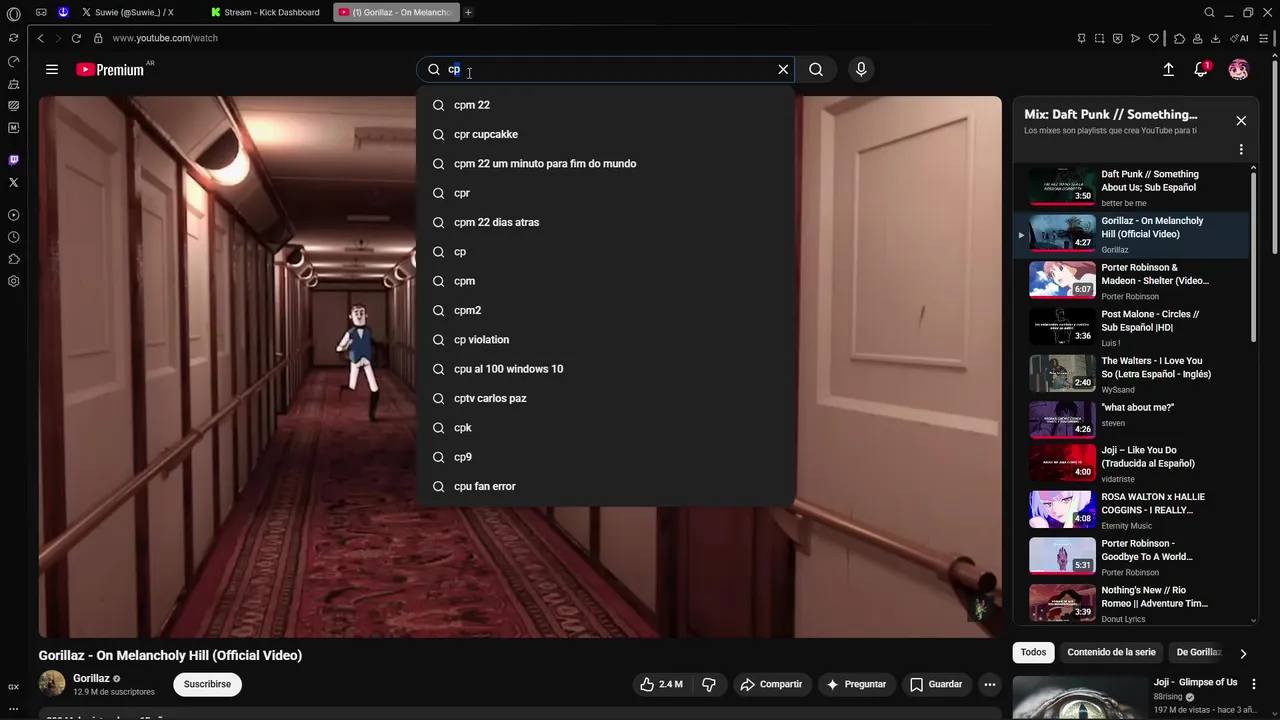Open YouTube account avatar menu
Viewport: 1280px width, 720px height.
1238,69
